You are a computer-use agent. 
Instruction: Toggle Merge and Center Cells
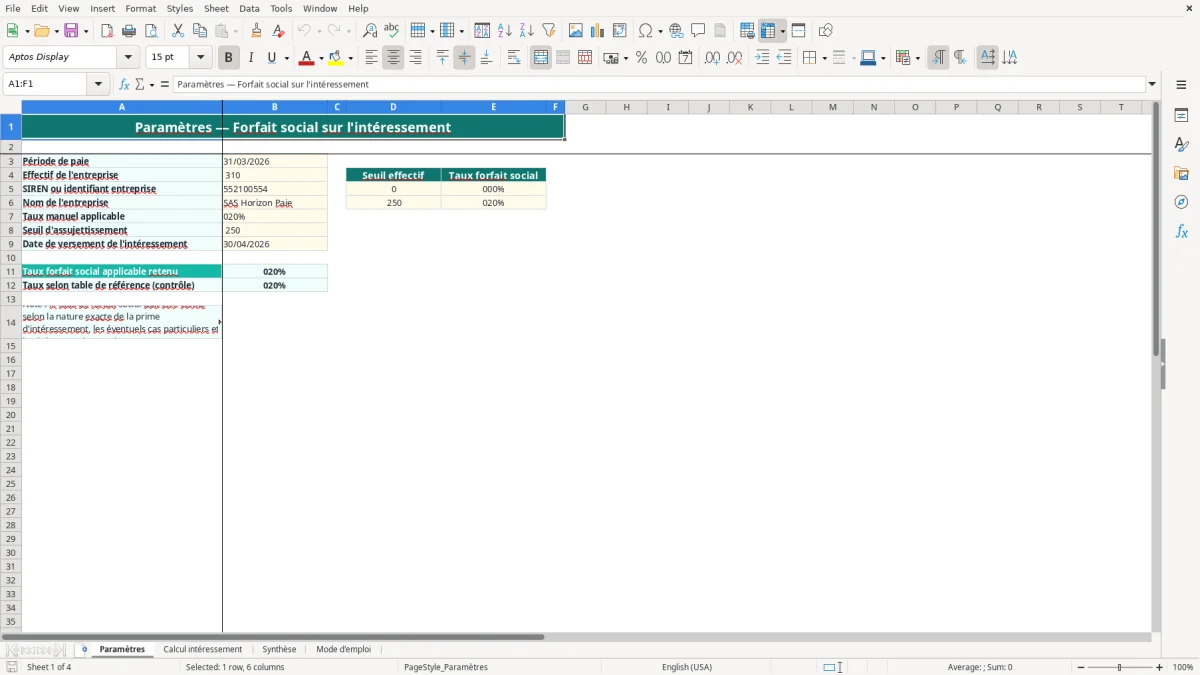pos(541,58)
